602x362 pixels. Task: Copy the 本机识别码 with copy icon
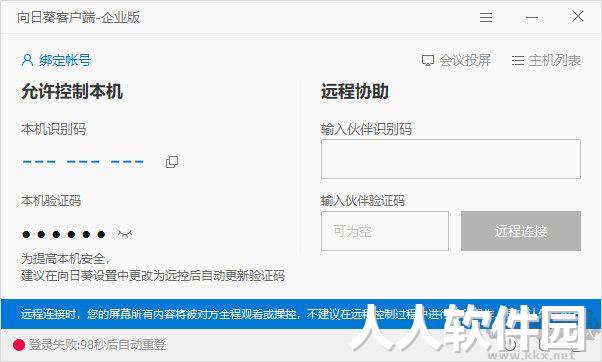pos(172,162)
